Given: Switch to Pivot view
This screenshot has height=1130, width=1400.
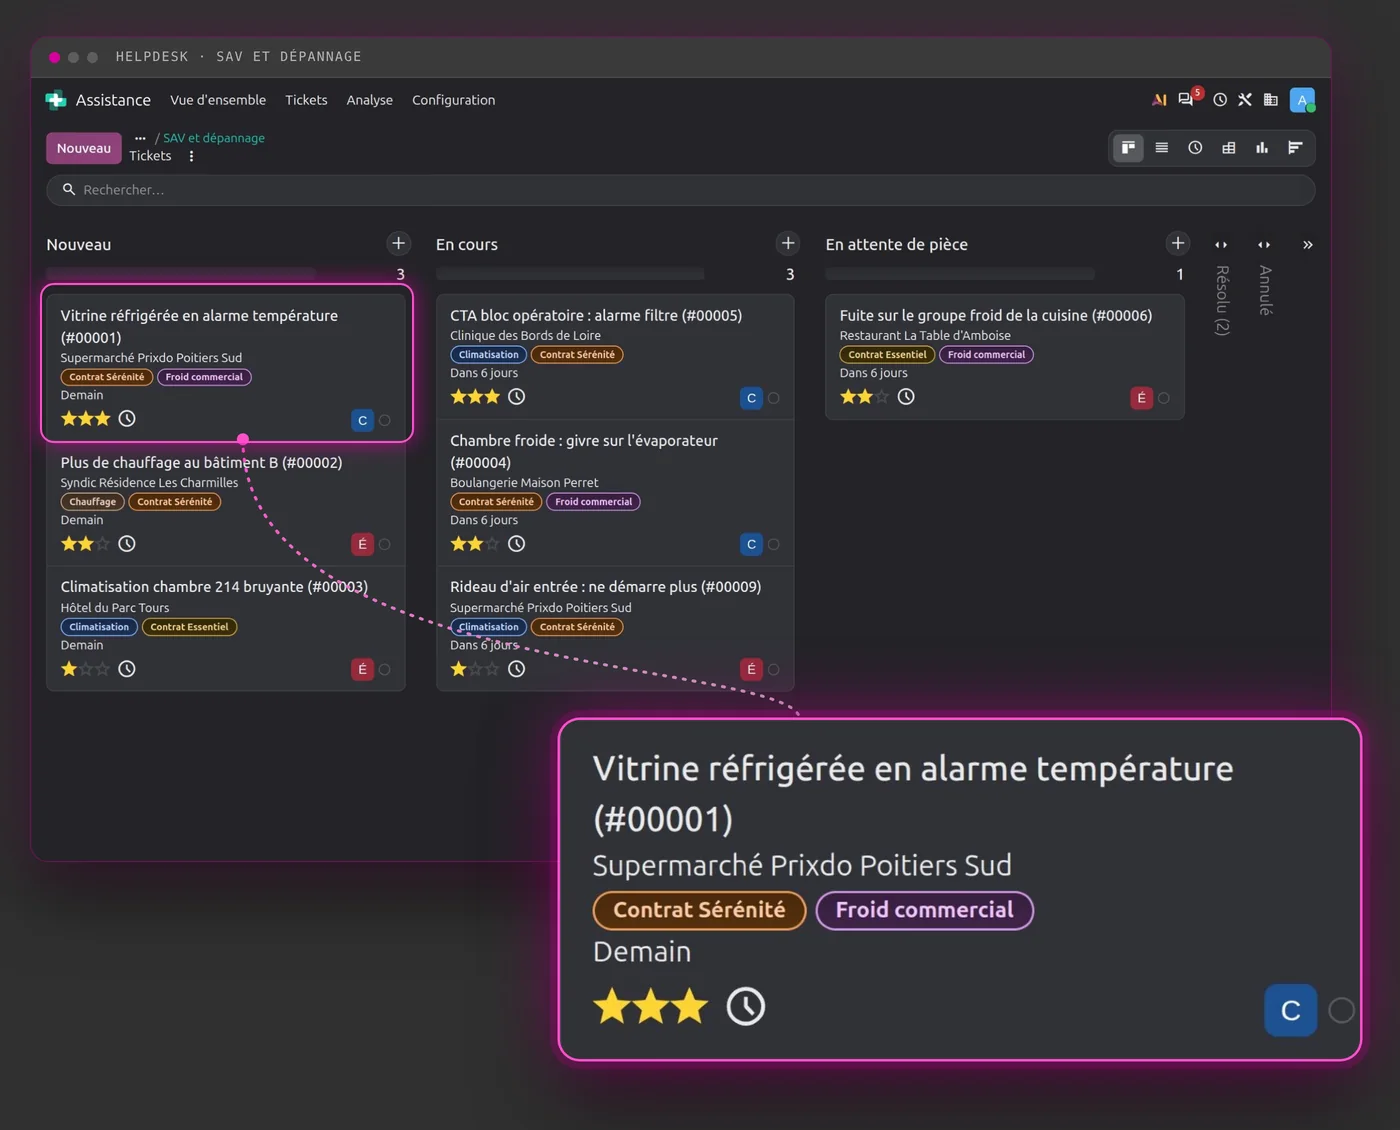Looking at the screenshot, I should (x=1229, y=148).
